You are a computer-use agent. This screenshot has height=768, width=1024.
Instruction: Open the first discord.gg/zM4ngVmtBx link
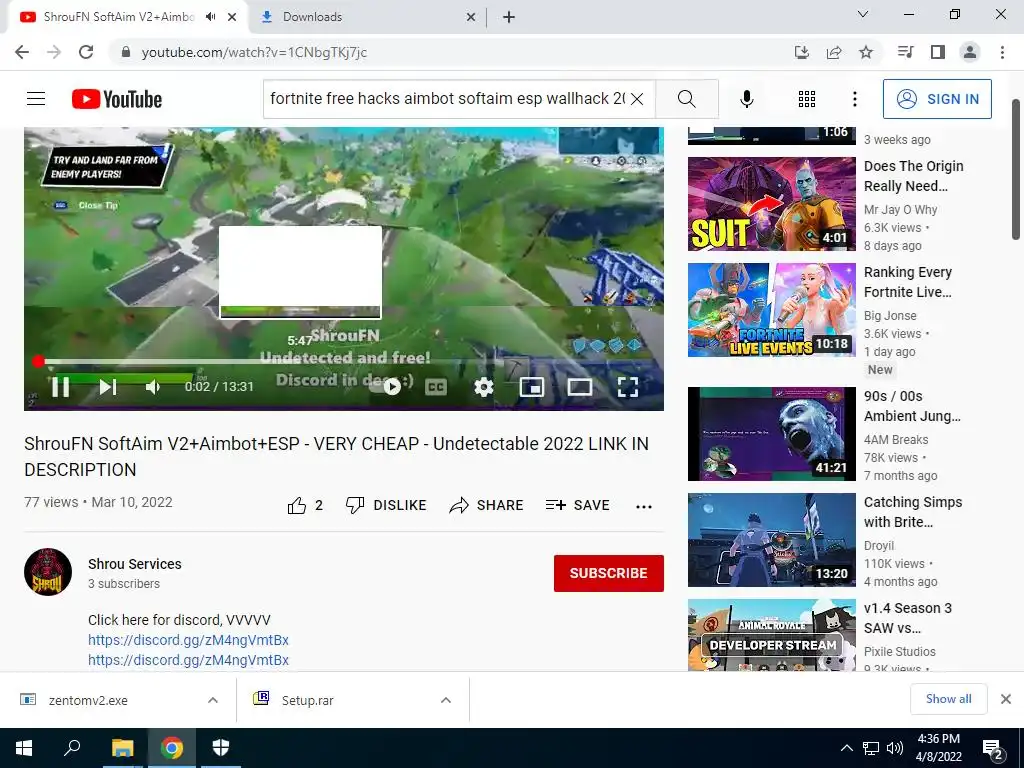tap(188, 640)
